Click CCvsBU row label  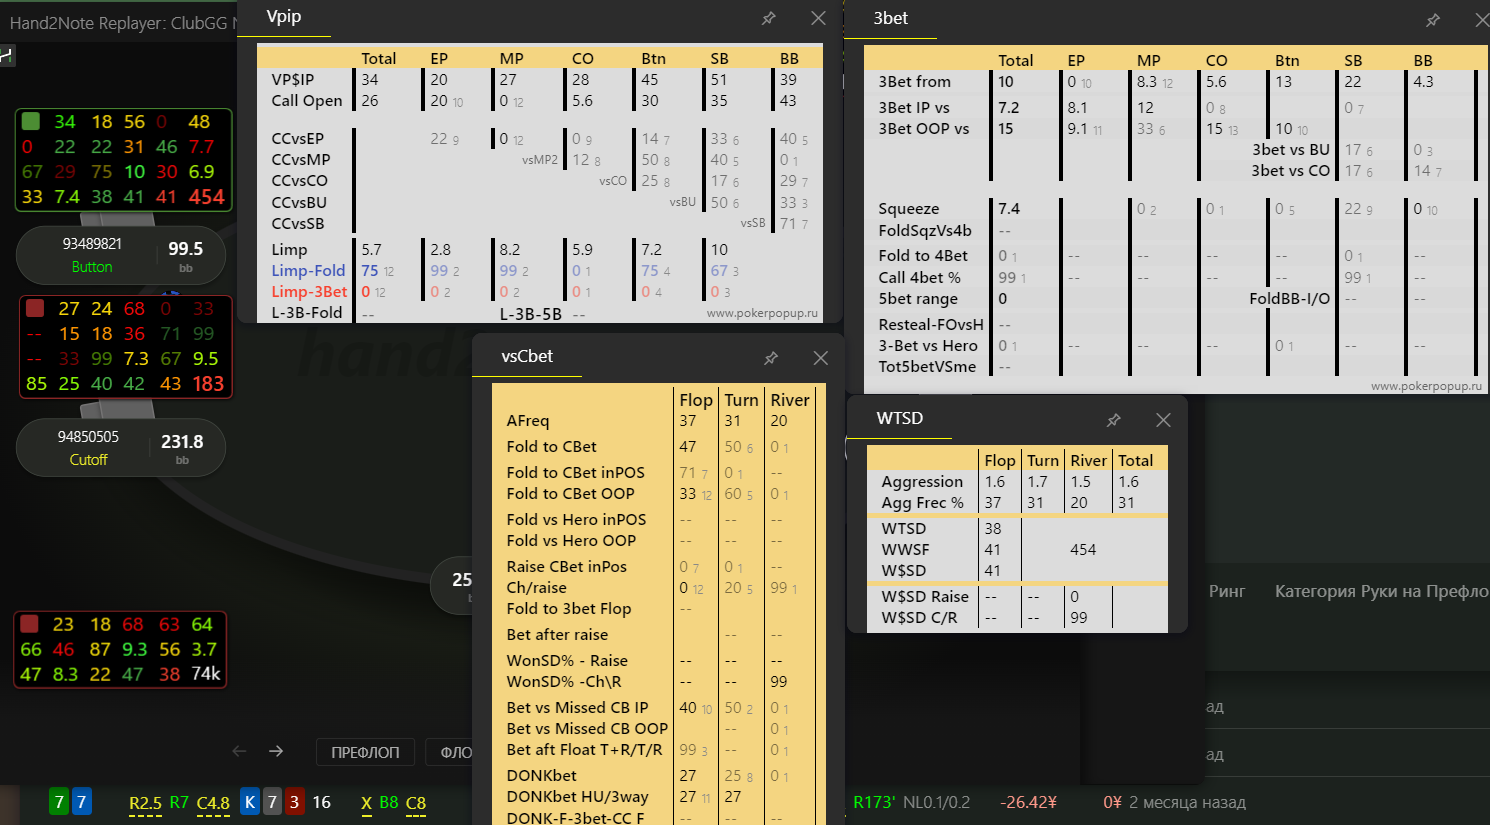pos(300,202)
